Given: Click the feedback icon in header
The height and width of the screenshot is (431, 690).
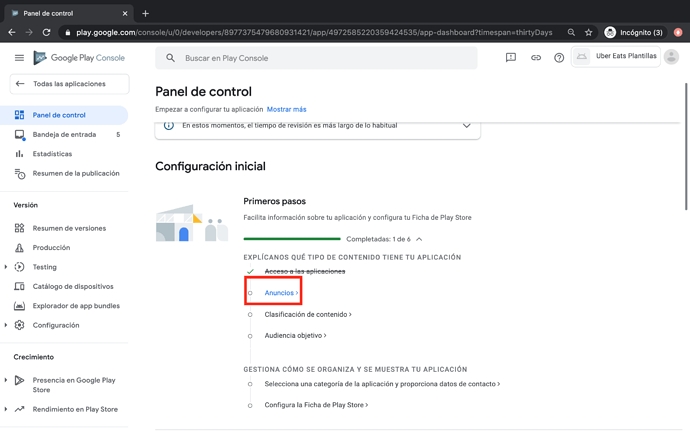Looking at the screenshot, I should click(511, 58).
